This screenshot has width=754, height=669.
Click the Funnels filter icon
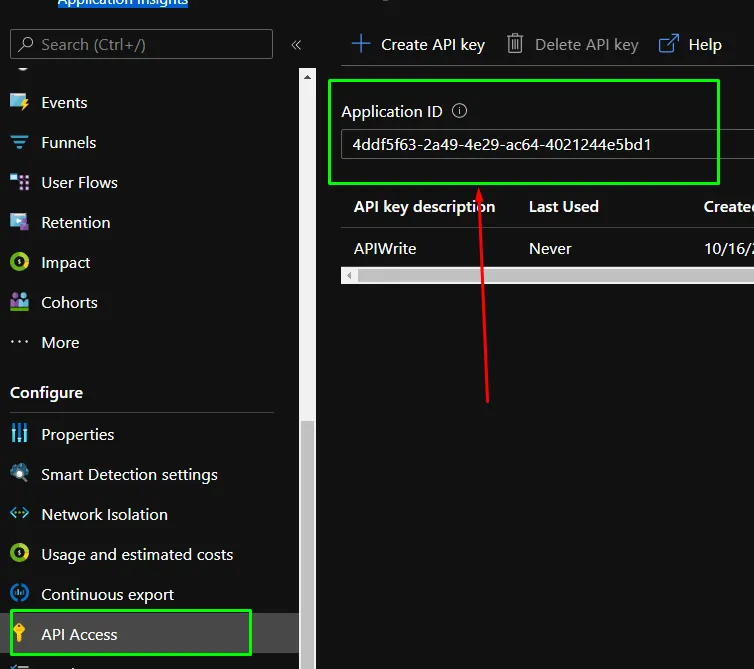[20, 142]
